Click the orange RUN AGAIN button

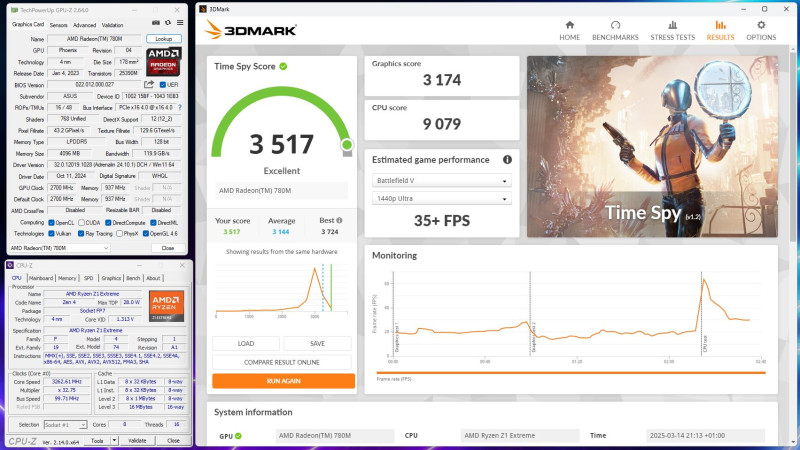coord(284,381)
